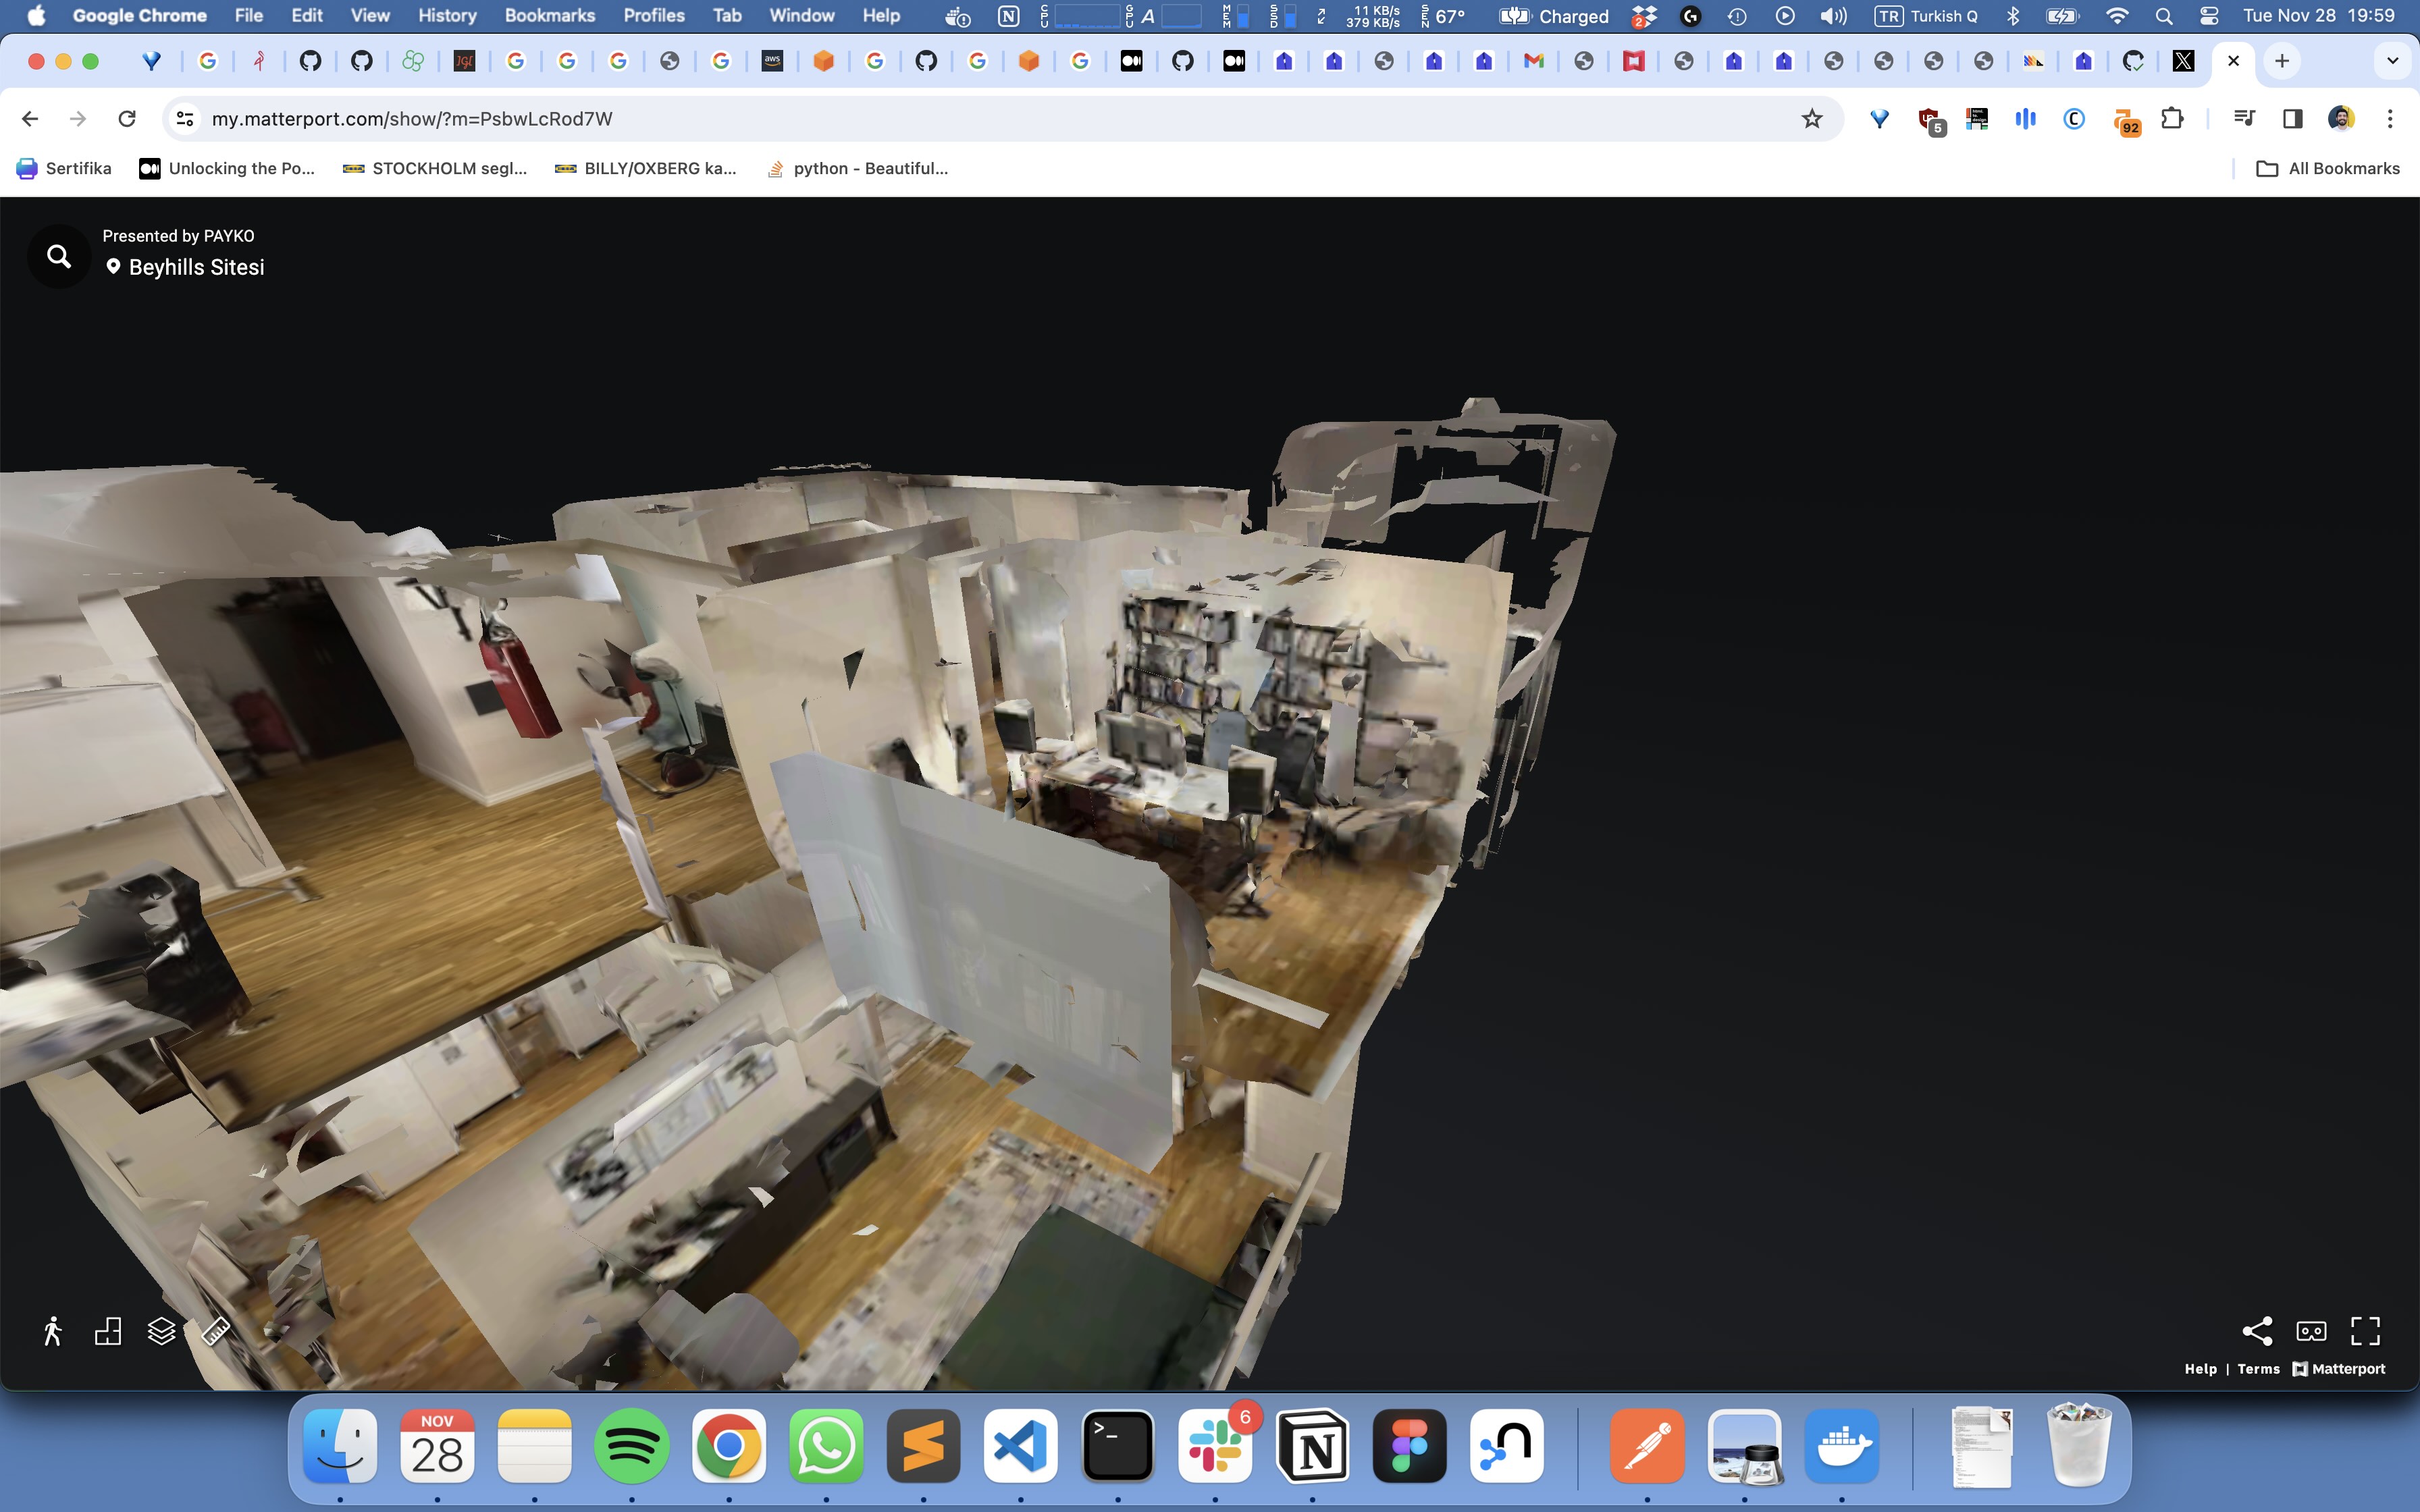Open Chrome three-dot menu

[2390, 119]
